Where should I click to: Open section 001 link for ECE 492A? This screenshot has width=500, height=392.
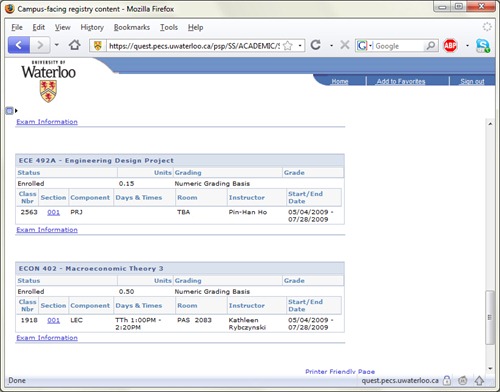[53, 212]
